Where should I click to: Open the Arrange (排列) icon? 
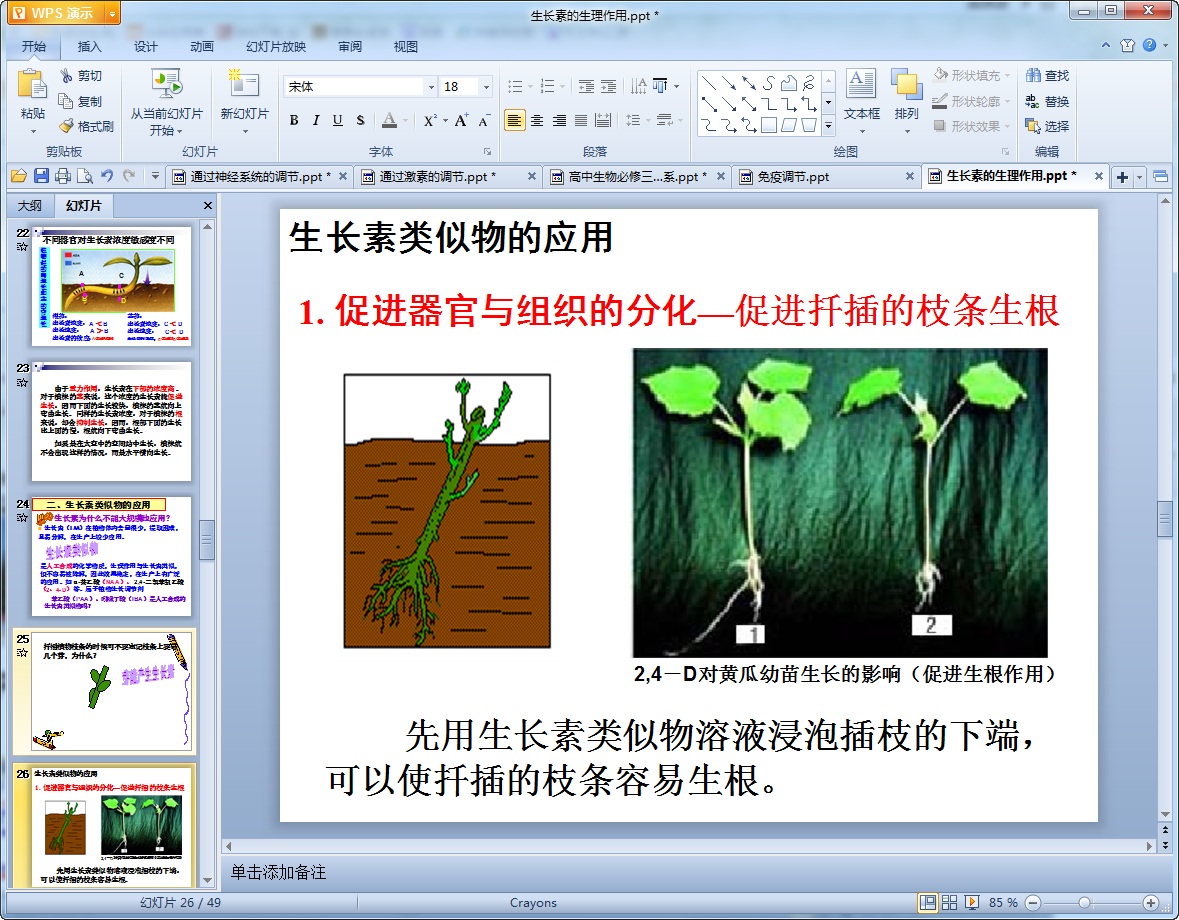(906, 84)
